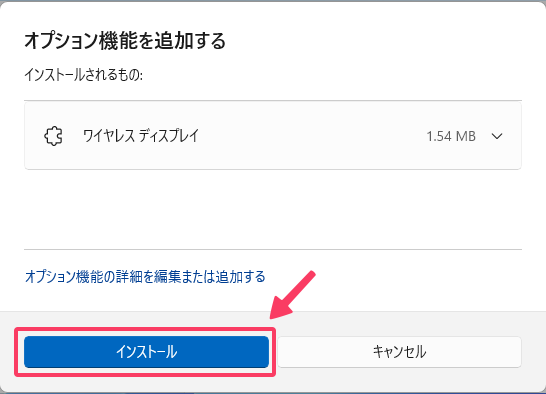
Task: Click the word オプション in the dialog title
Action: click(x=61, y=41)
